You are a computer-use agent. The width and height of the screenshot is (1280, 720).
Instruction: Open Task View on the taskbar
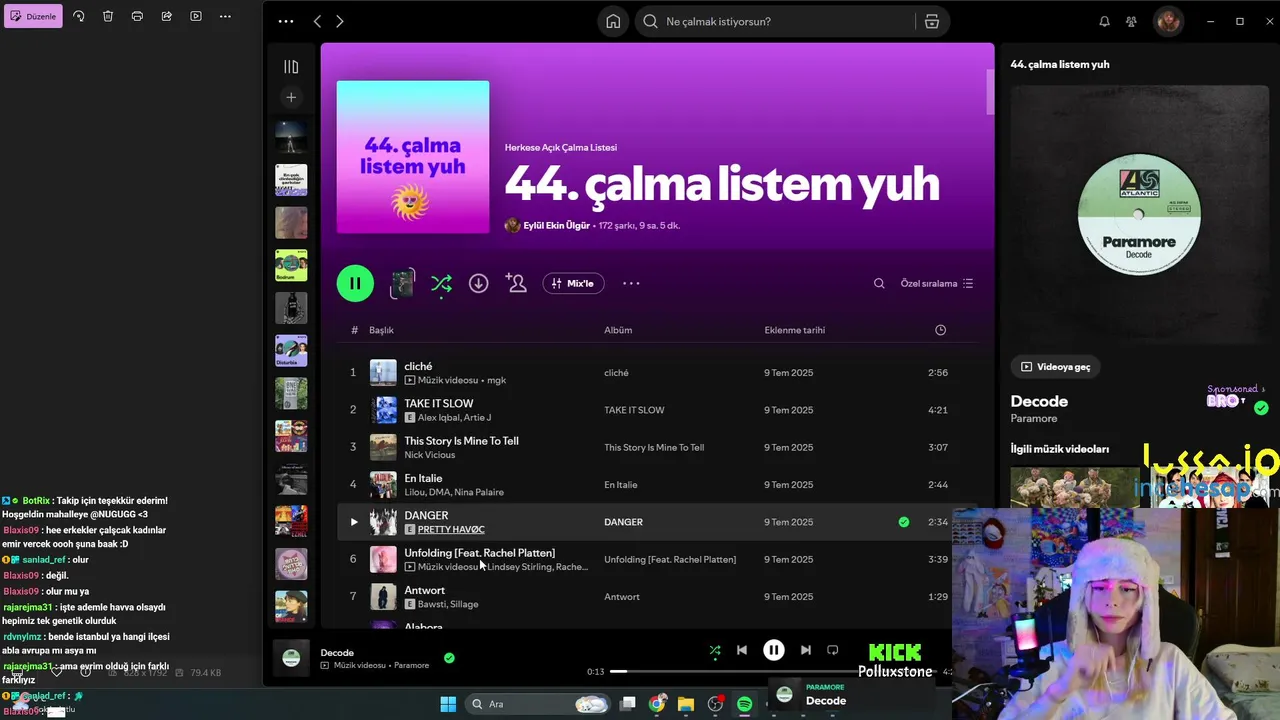(627, 704)
